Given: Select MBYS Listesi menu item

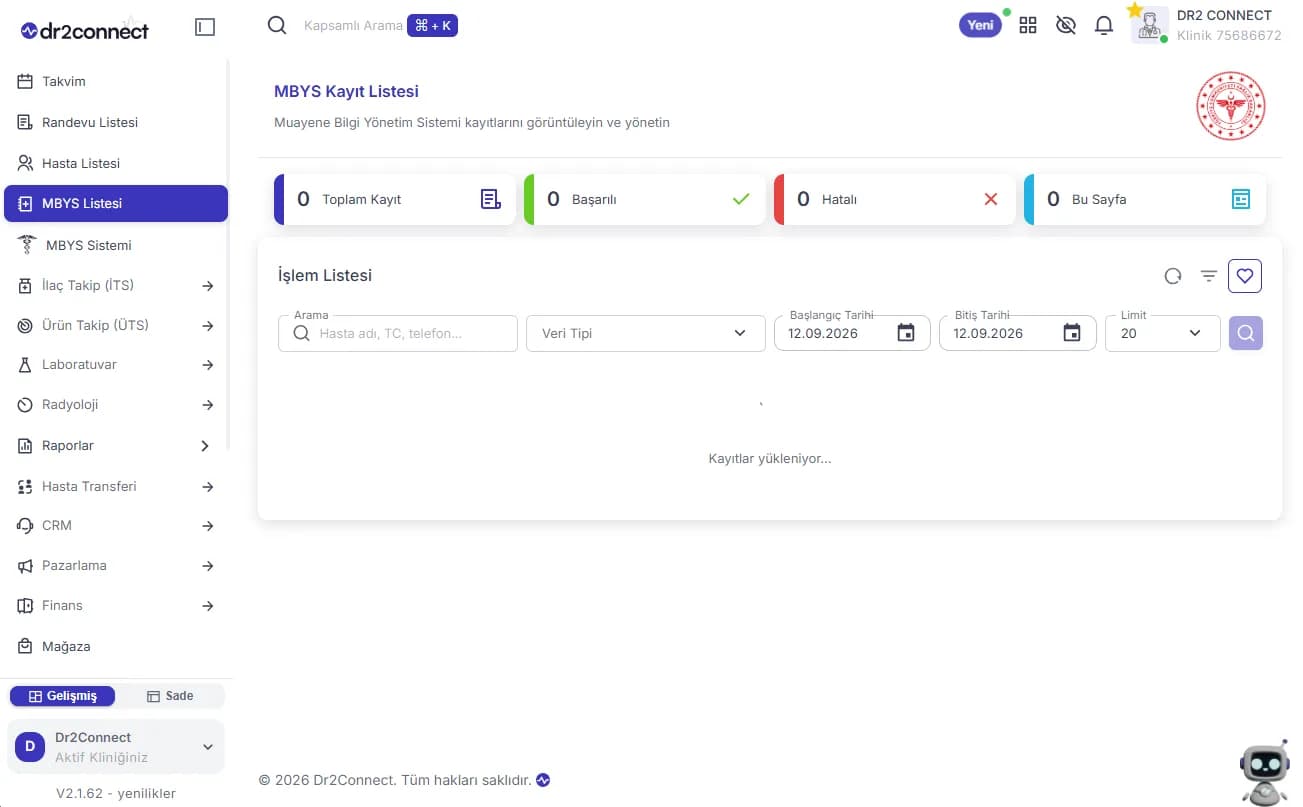Looking at the screenshot, I should click(116, 203).
